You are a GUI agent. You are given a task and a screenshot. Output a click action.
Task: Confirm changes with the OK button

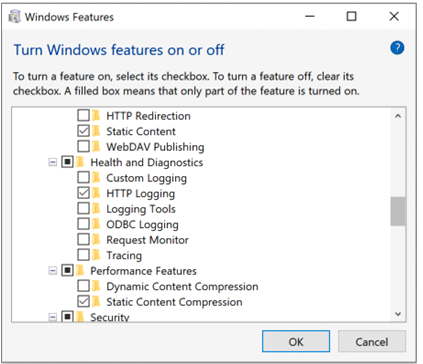[296, 341]
